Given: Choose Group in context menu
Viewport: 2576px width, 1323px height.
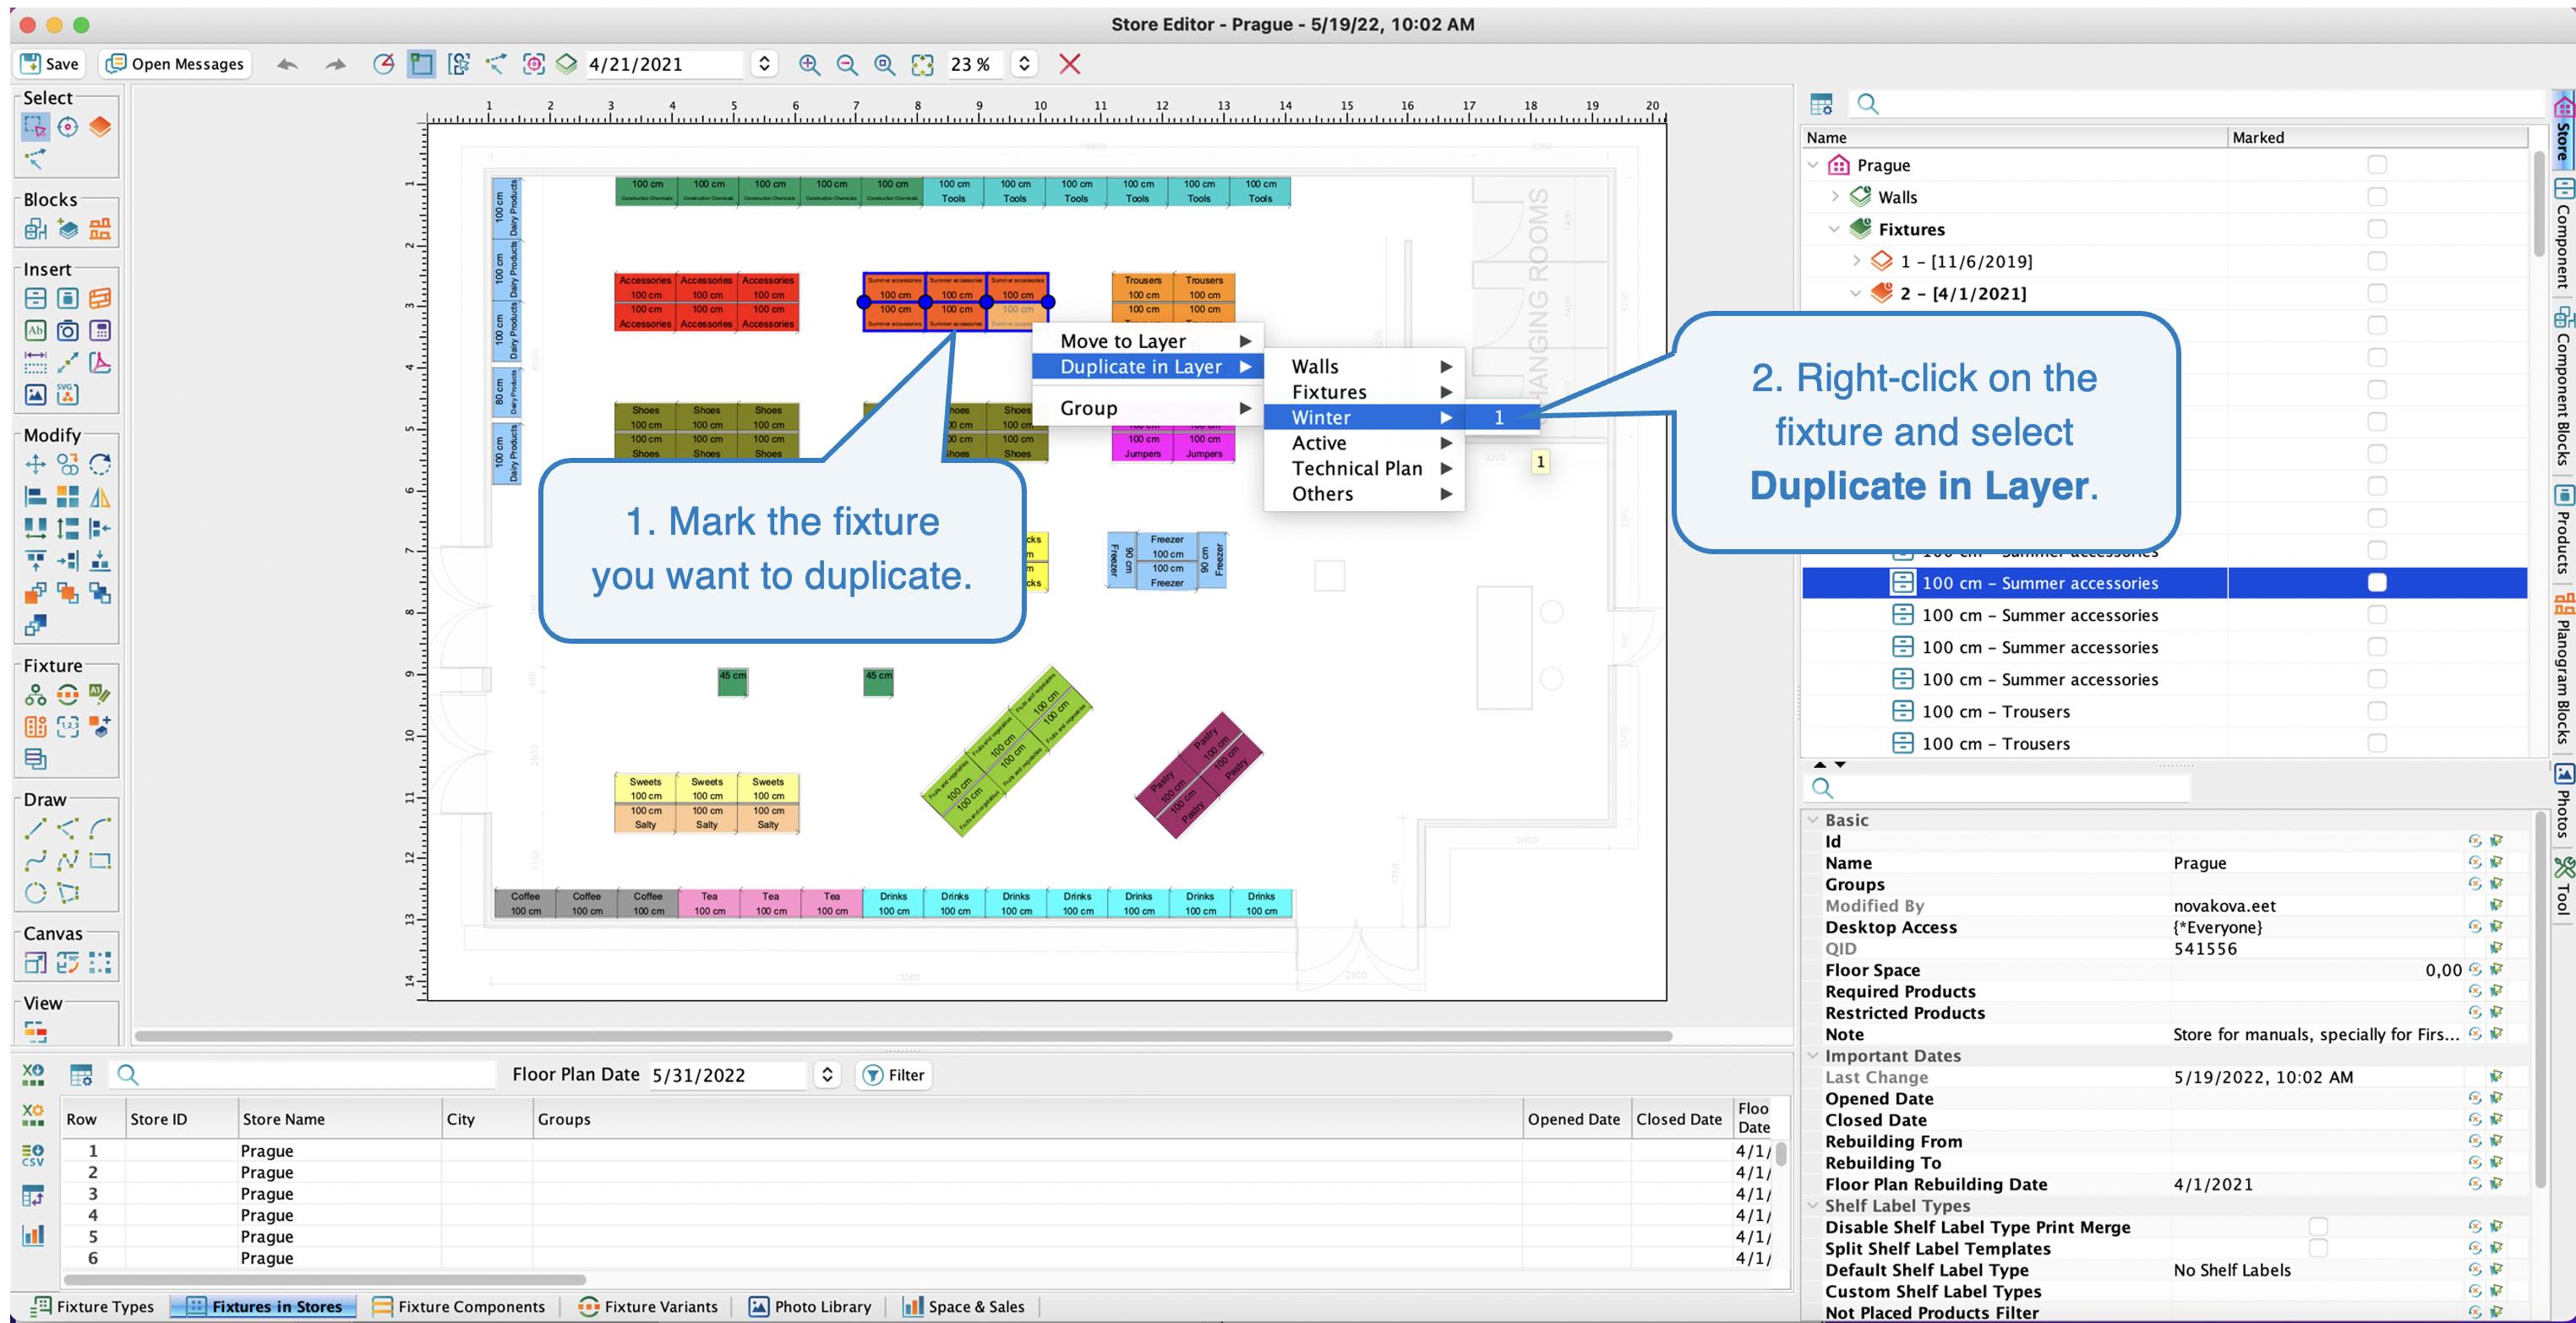Looking at the screenshot, I should [1148, 408].
